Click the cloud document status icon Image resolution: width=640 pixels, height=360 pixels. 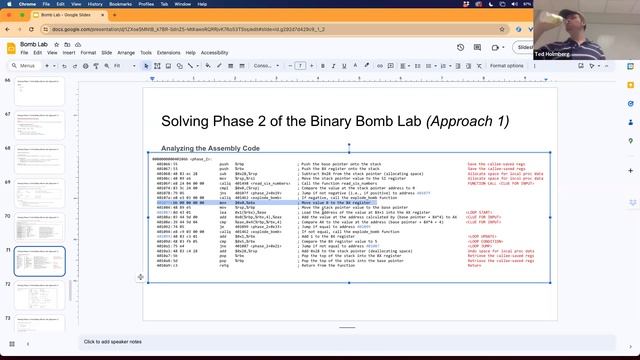coord(78,44)
